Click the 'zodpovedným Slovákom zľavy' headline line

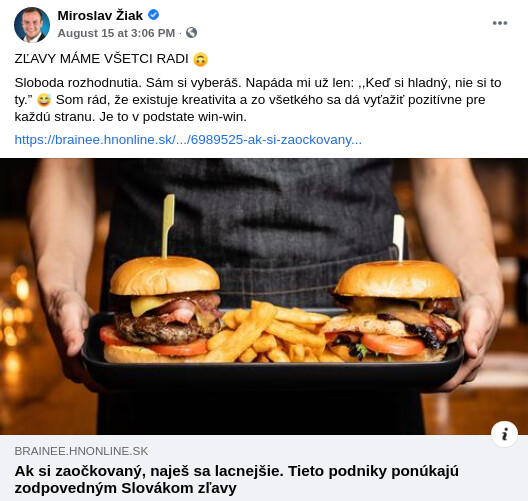pyautogui.click(x=125, y=488)
